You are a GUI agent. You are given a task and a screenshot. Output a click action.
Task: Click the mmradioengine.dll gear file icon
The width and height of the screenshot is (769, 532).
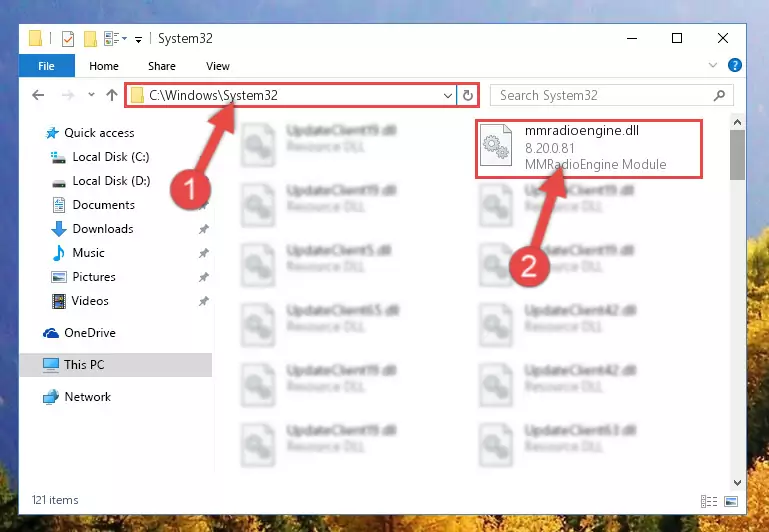click(496, 145)
